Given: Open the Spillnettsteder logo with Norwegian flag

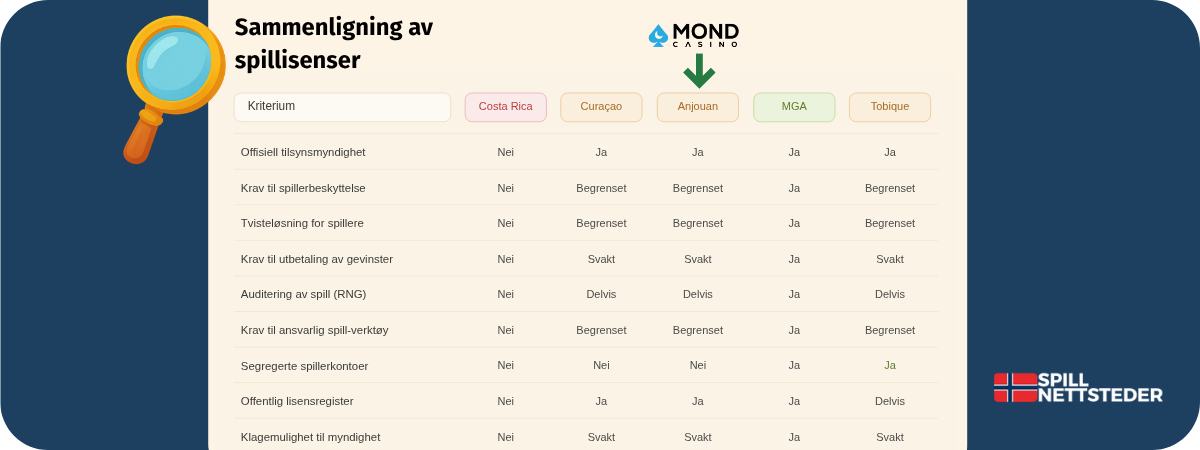Looking at the screenshot, I should coord(1078,387).
